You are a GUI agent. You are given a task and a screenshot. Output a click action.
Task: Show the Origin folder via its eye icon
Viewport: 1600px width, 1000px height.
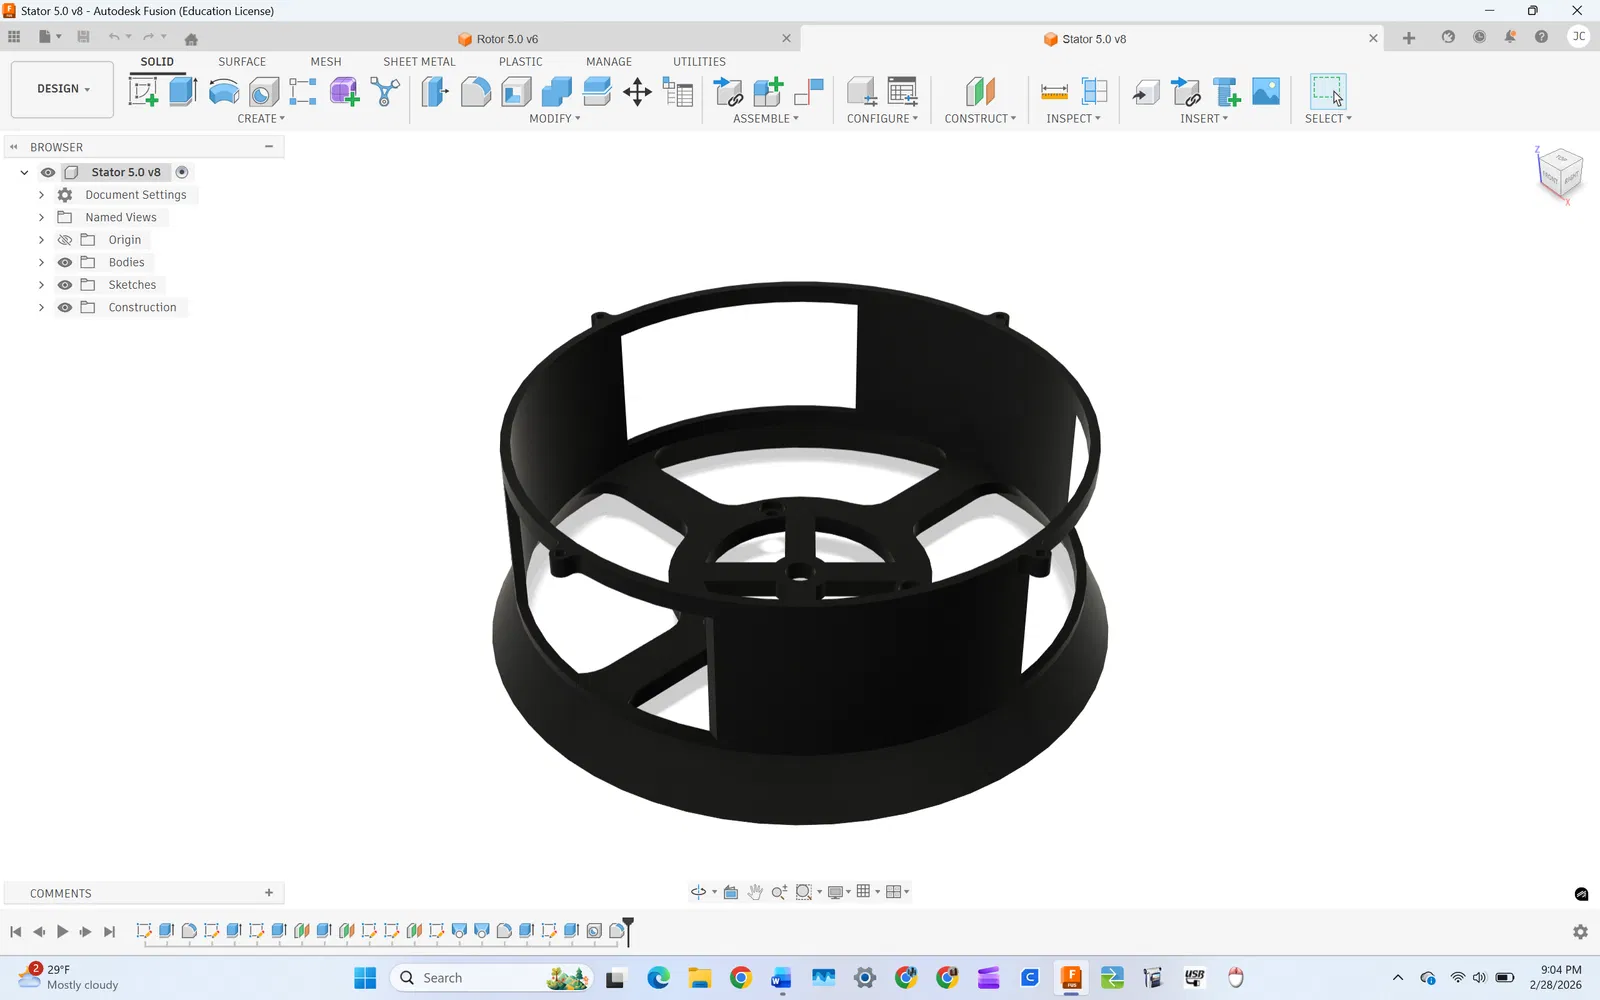click(x=65, y=240)
